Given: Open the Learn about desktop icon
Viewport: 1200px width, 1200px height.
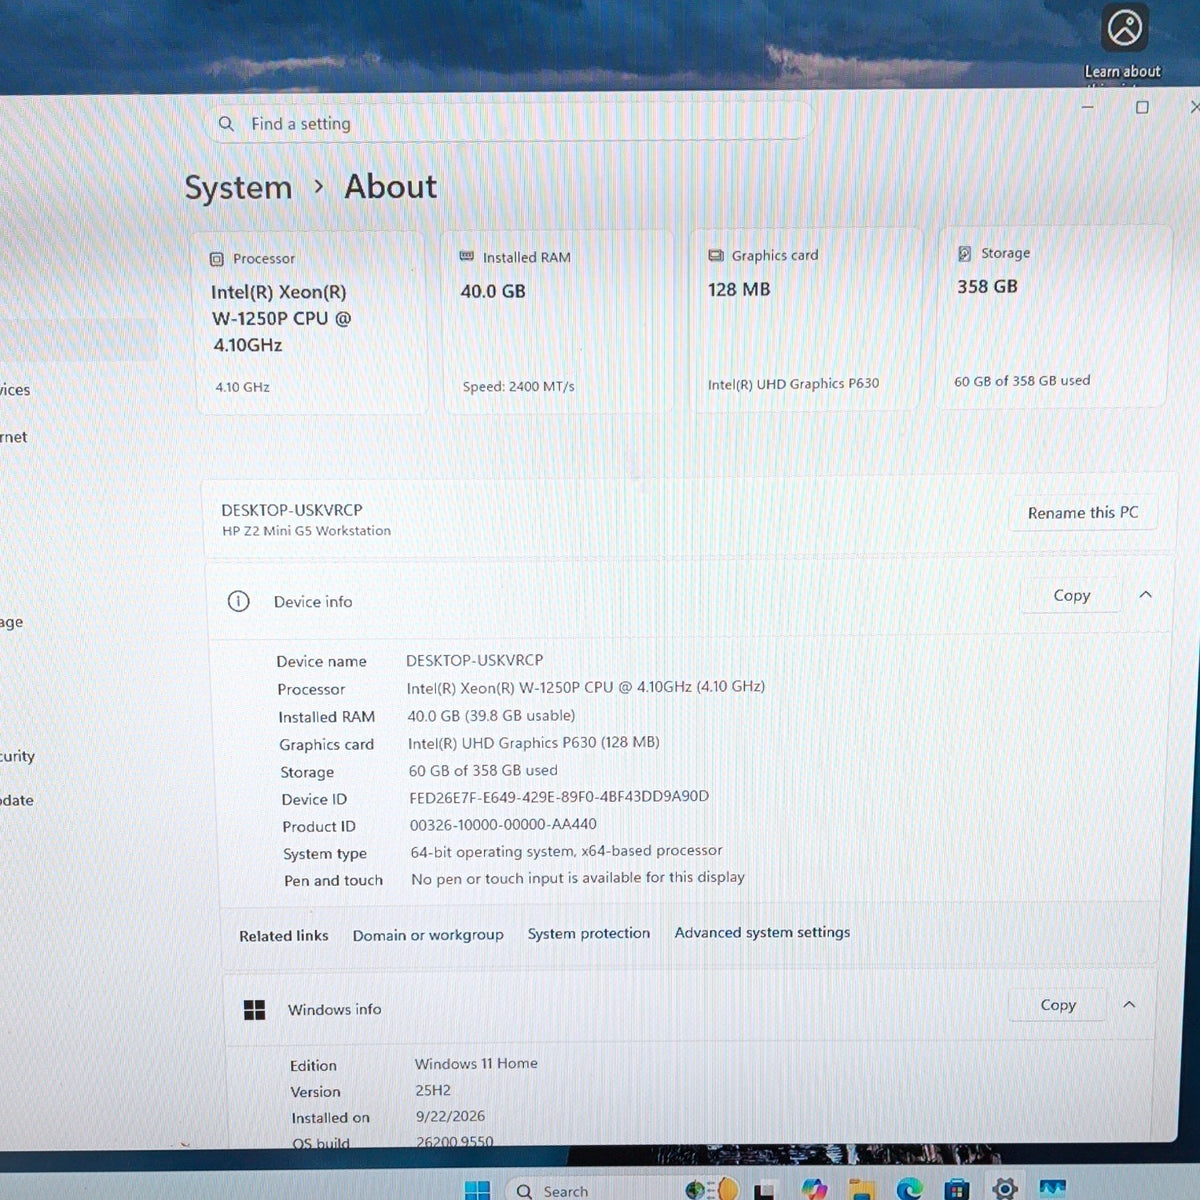Looking at the screenshot, I should (x=1123, y=42).
